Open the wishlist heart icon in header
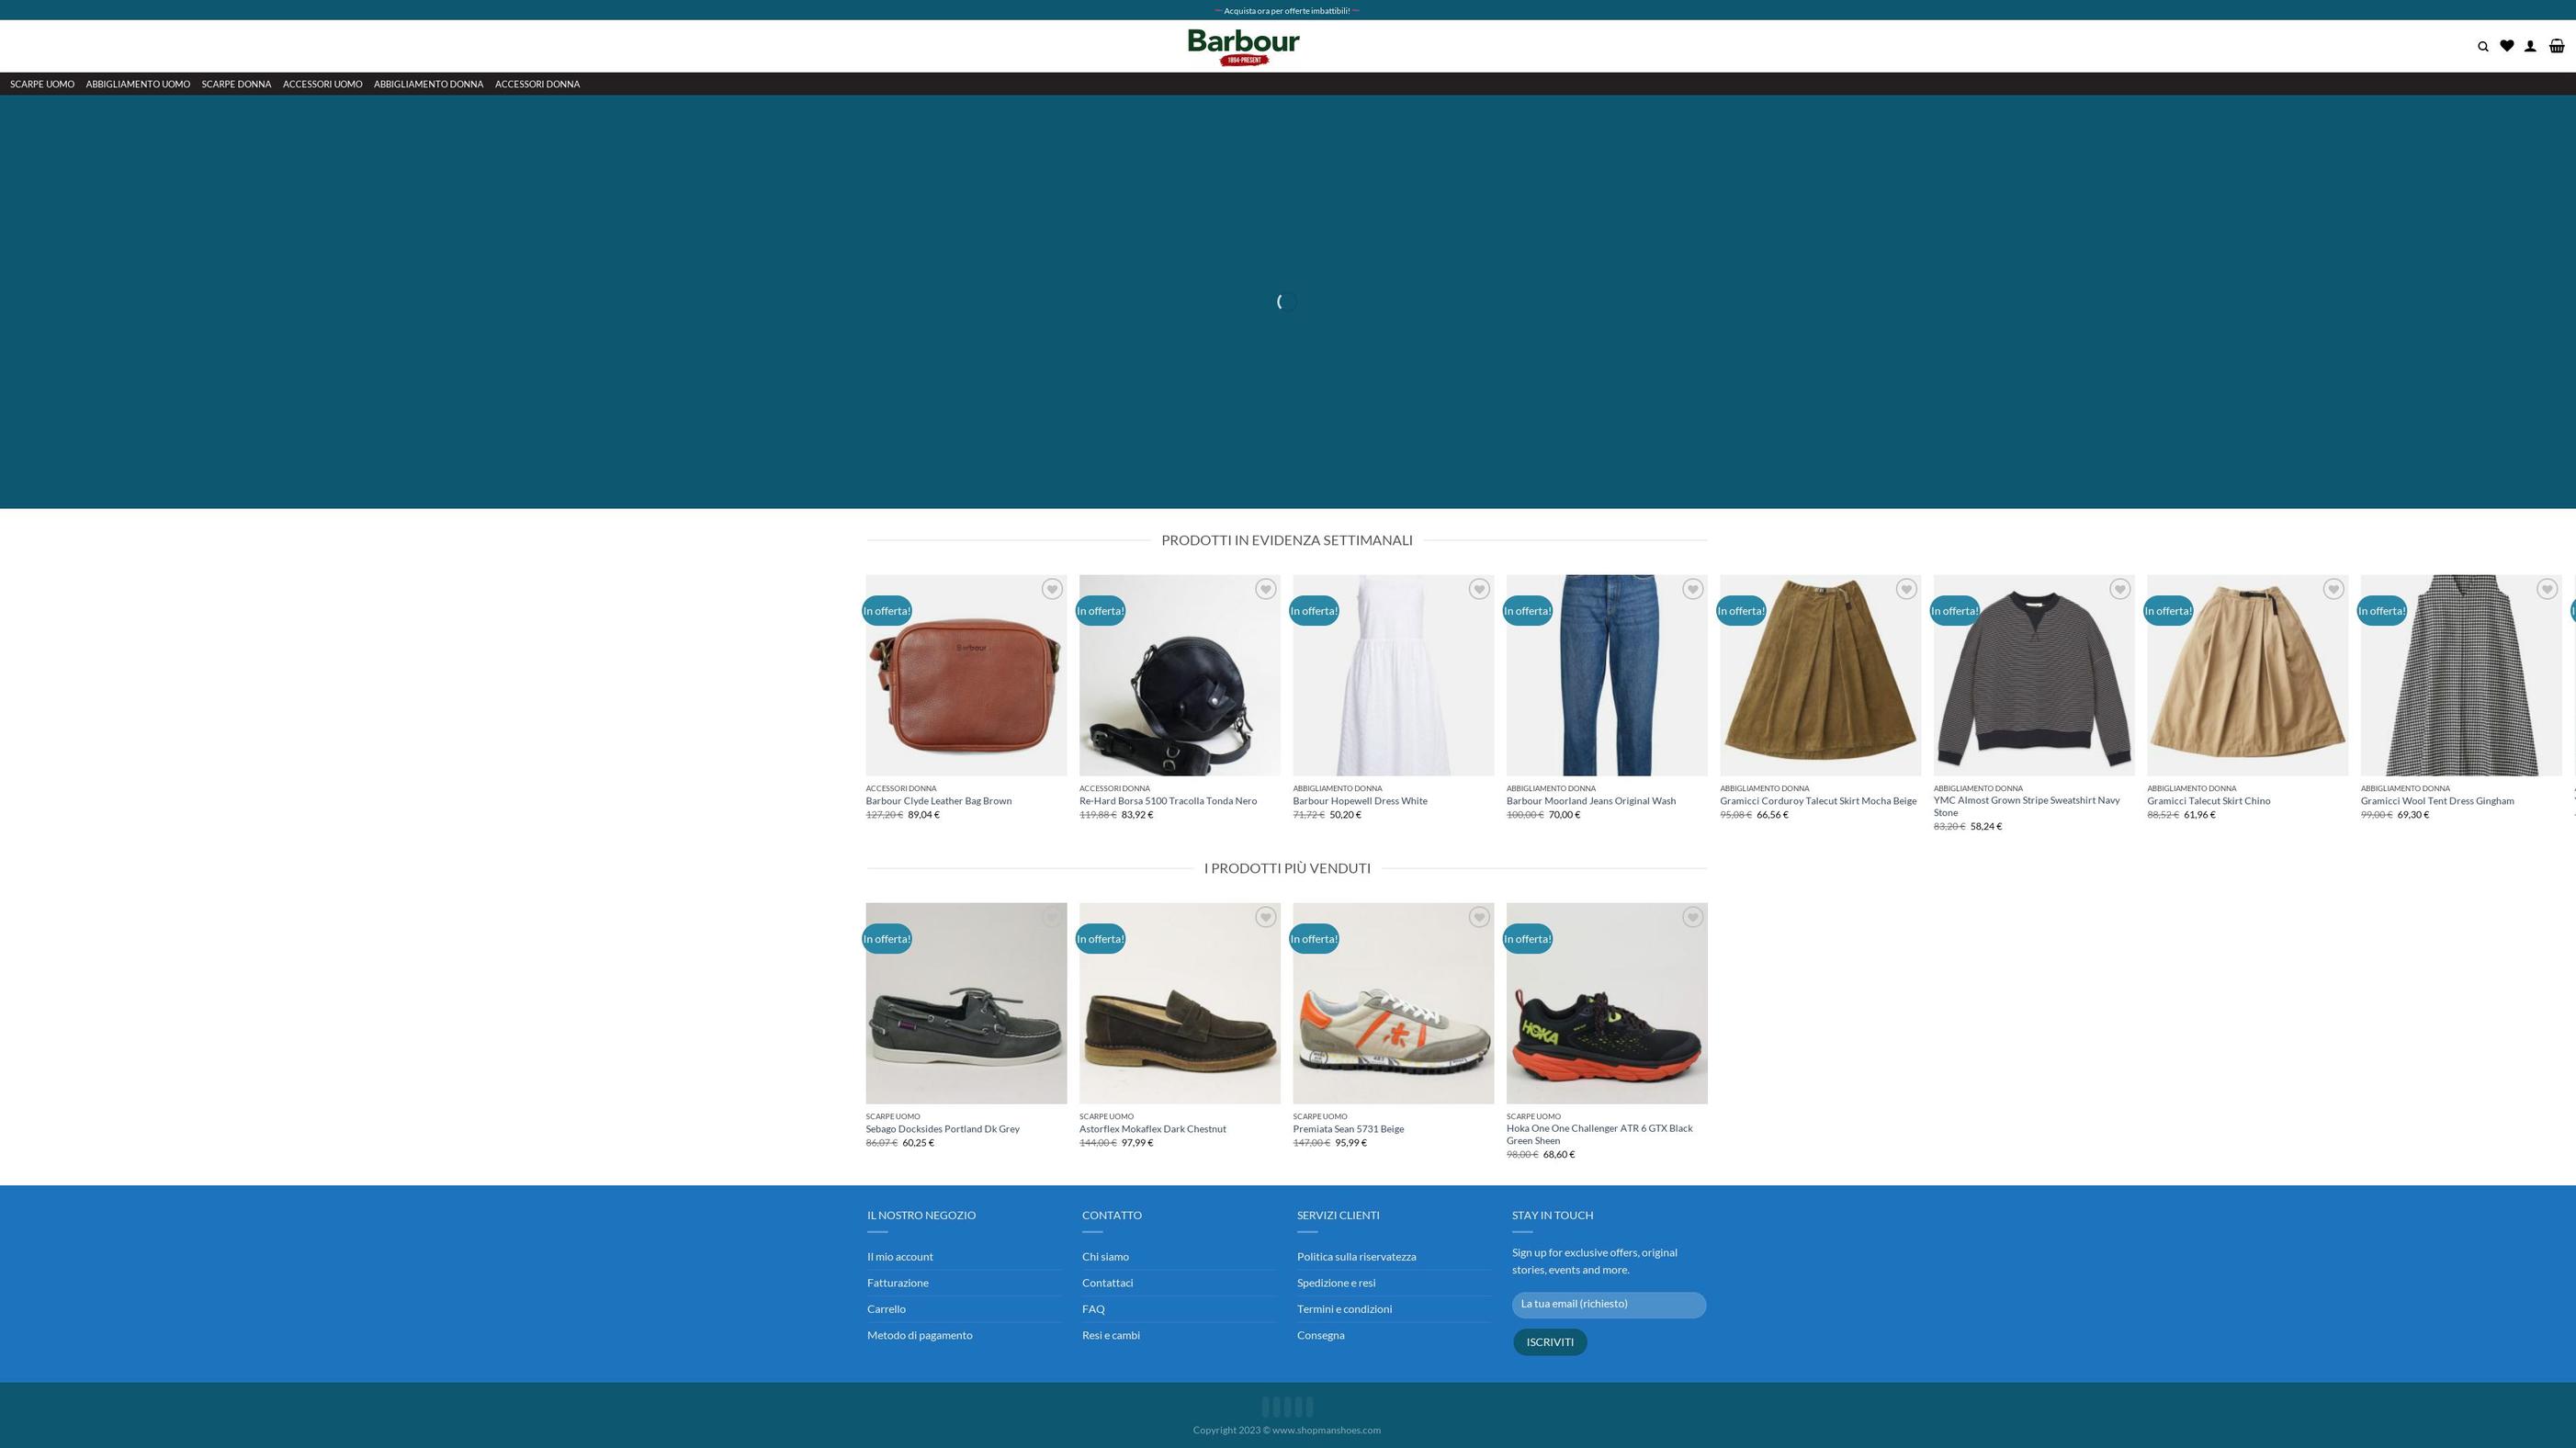Image resolution: width=2576 pixels, height=1448 pixels. [x=2506, y=46]
